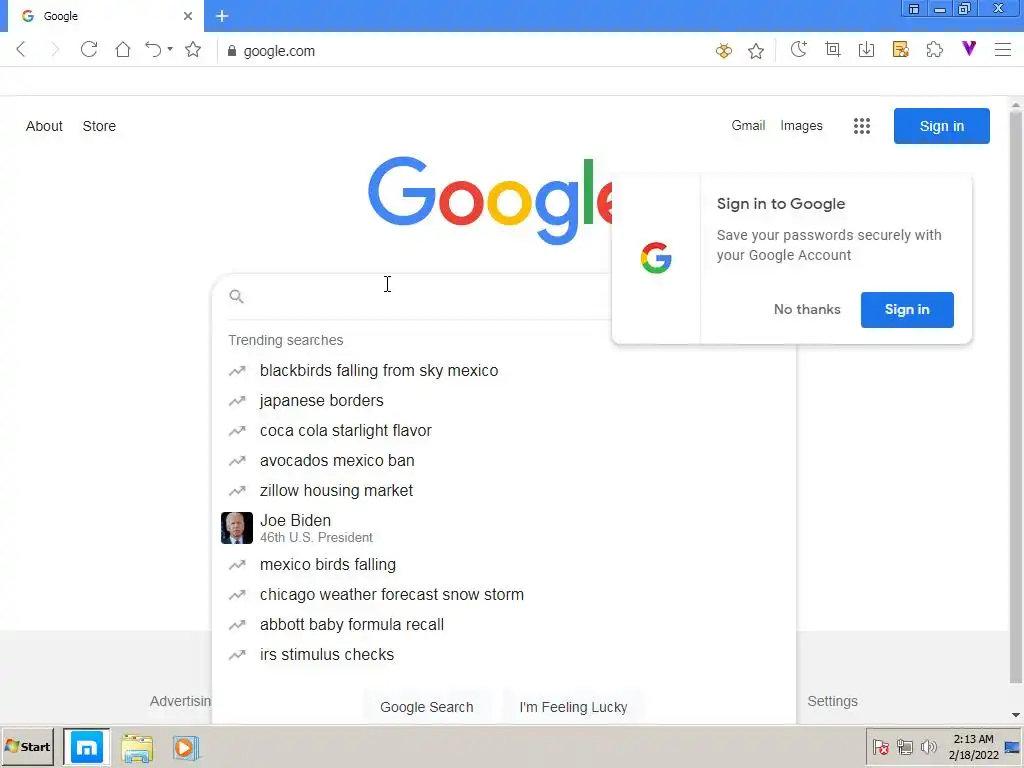Click the orange bee-shaped icon in address bar
This screenshot has height=768, width=1024.
pyautogui.click(x=724, y=50)
